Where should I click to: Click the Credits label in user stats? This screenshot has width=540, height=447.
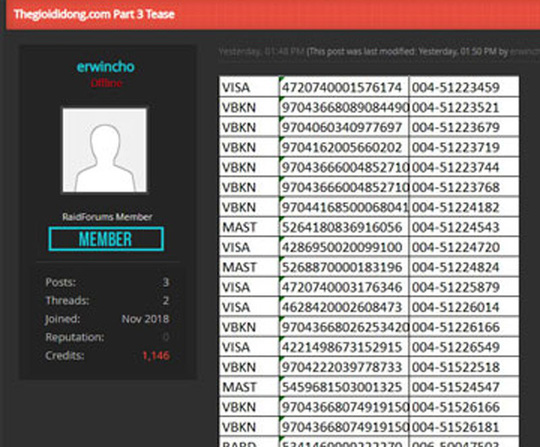point(65,355)
